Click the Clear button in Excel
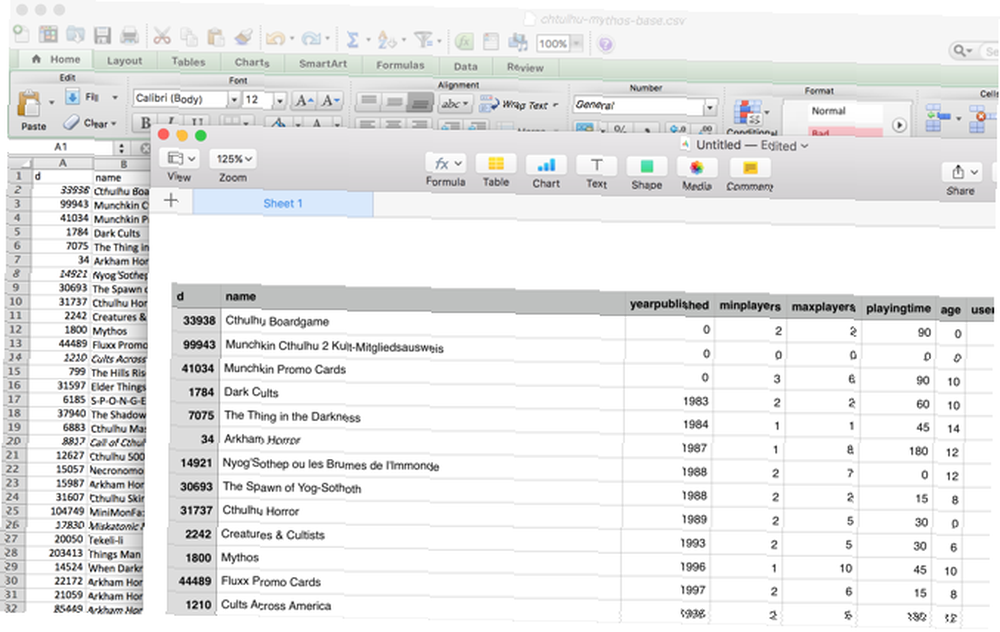Image resolution: width=1000 pixels, height=632 pixels. 91,122
